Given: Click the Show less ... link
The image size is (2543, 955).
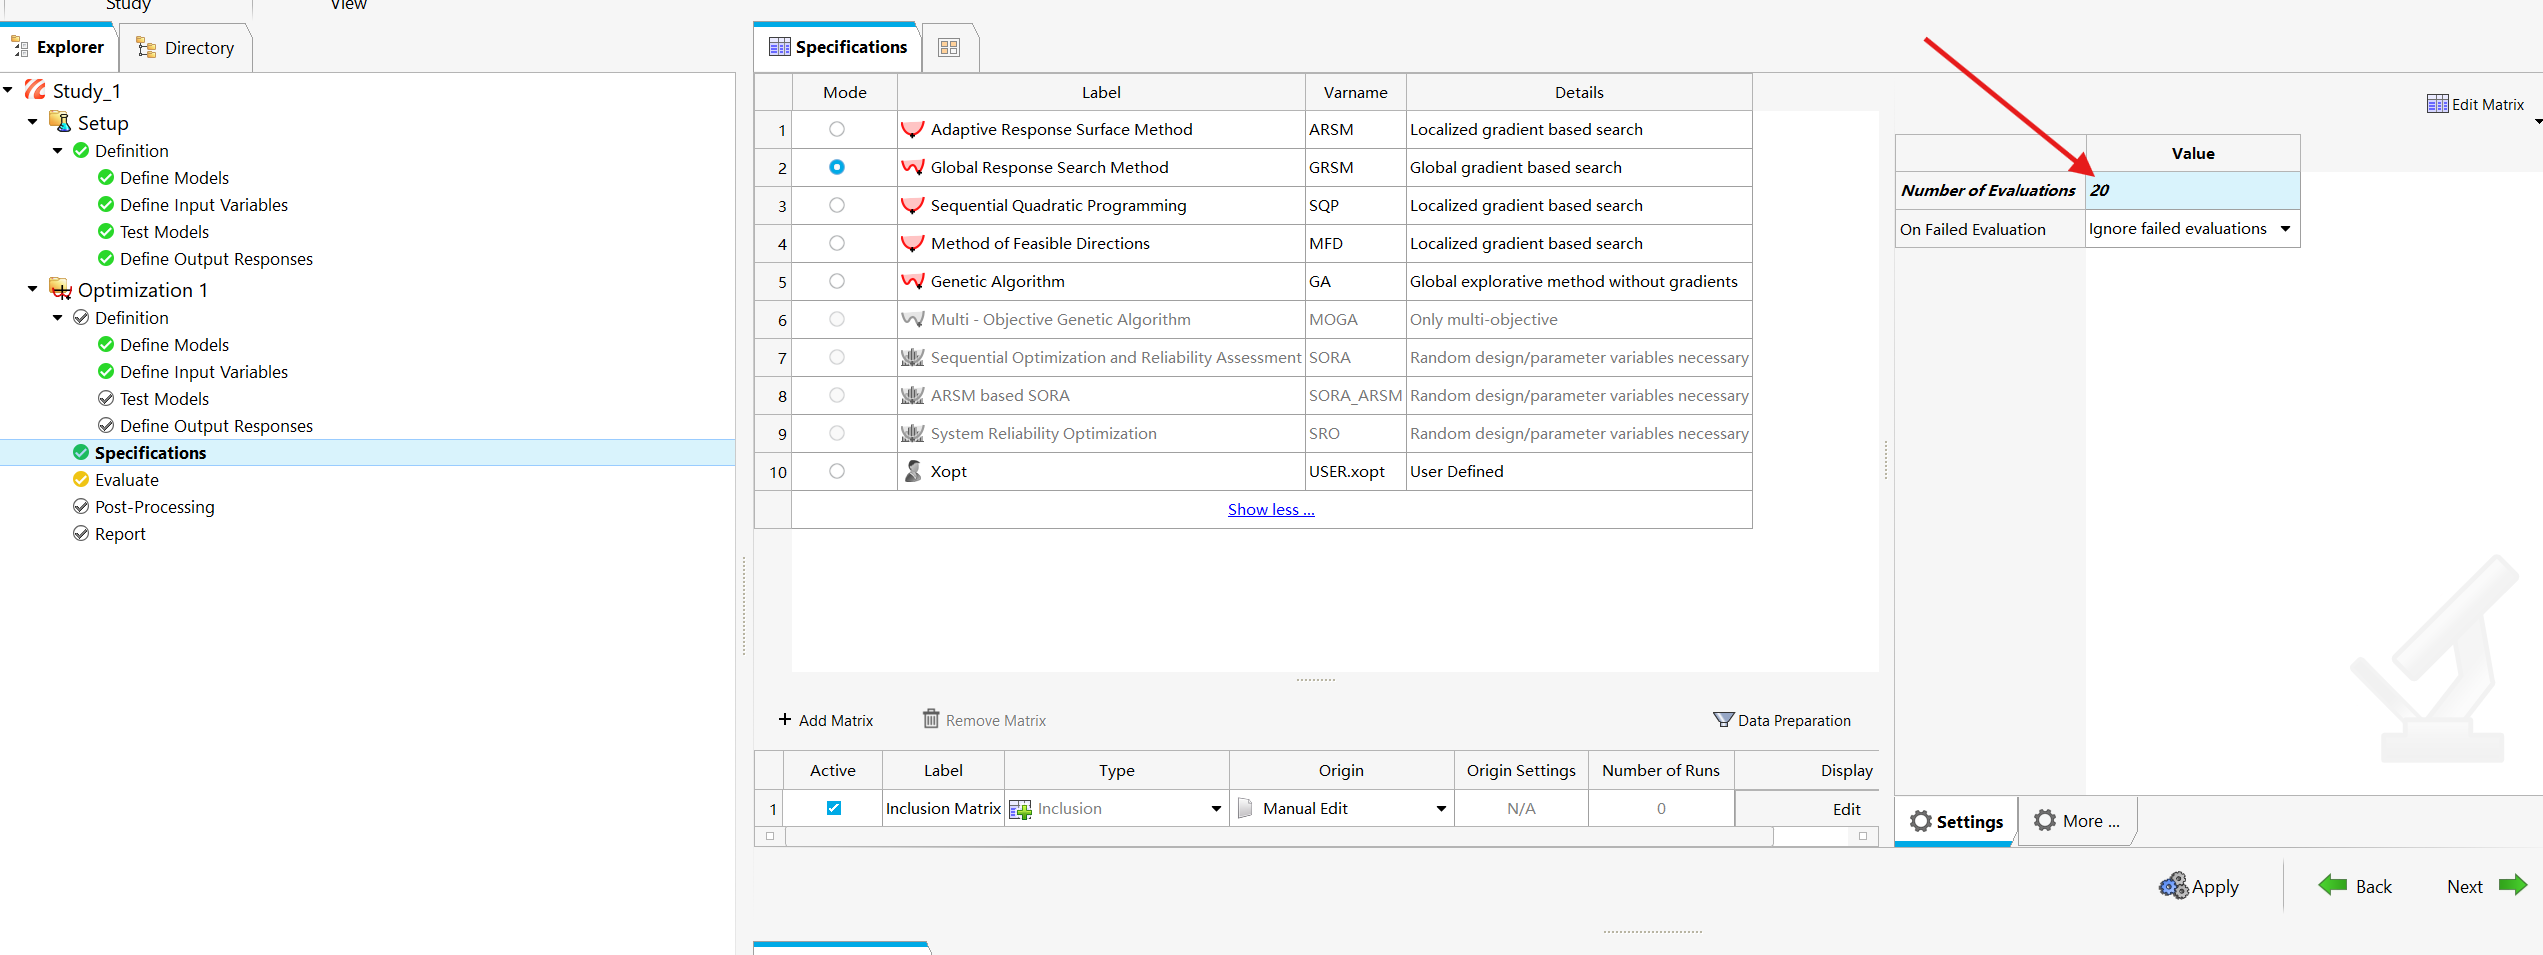Looking at the screenshot, I should tap(1271, 509).
